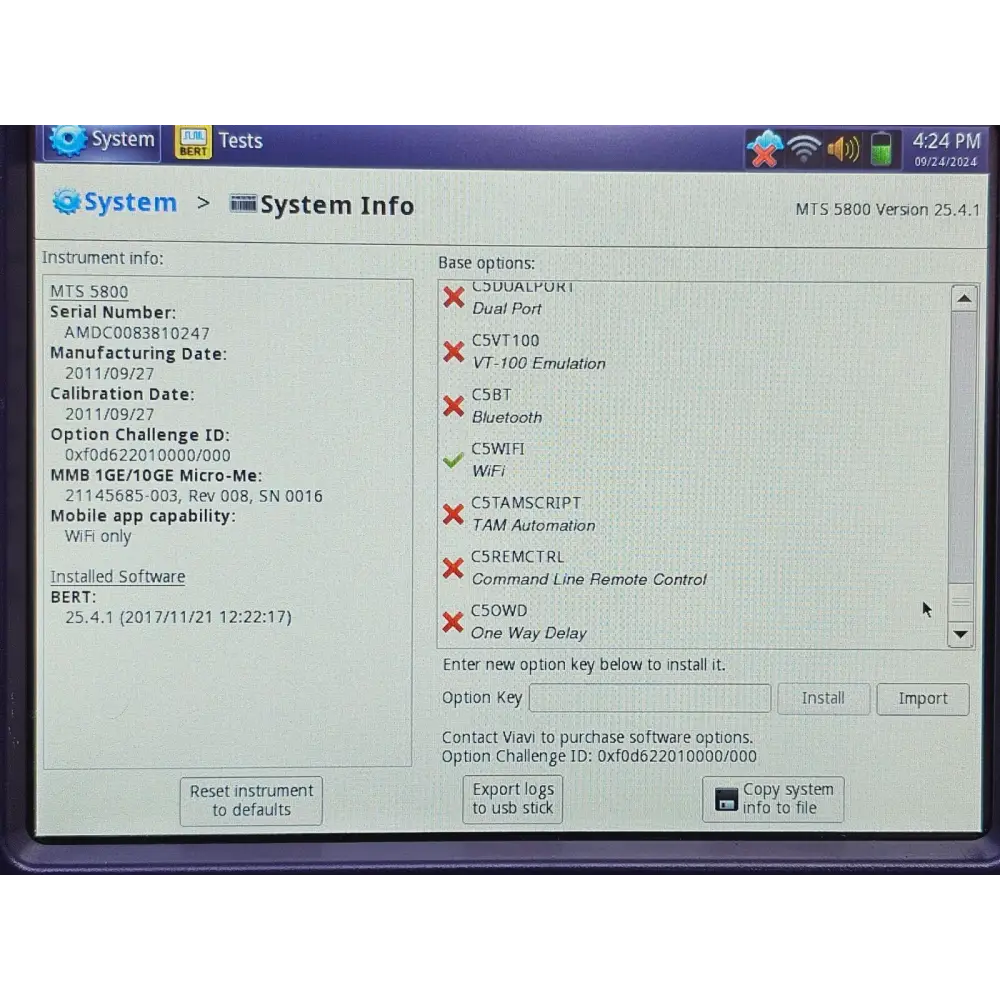Click Export logs to usb stick
Screen dimensions: 1000x1000
point(513,798)
